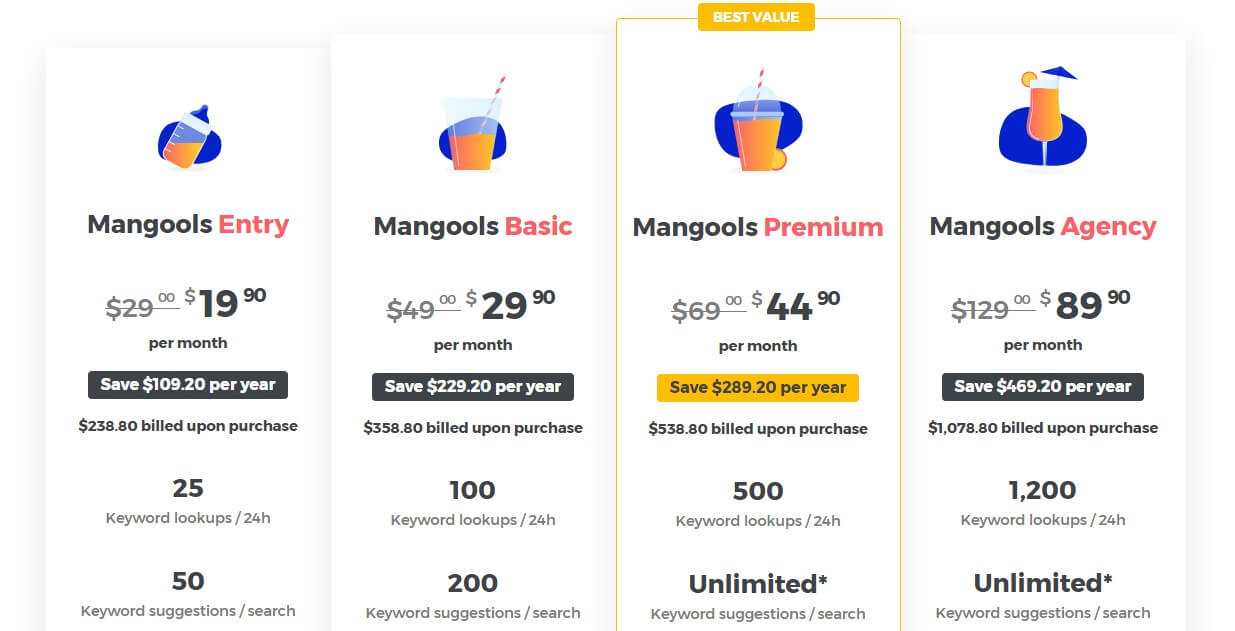Click the cocktail glass icon on Mangools Agency
1235x631 pixels.
1042,120
